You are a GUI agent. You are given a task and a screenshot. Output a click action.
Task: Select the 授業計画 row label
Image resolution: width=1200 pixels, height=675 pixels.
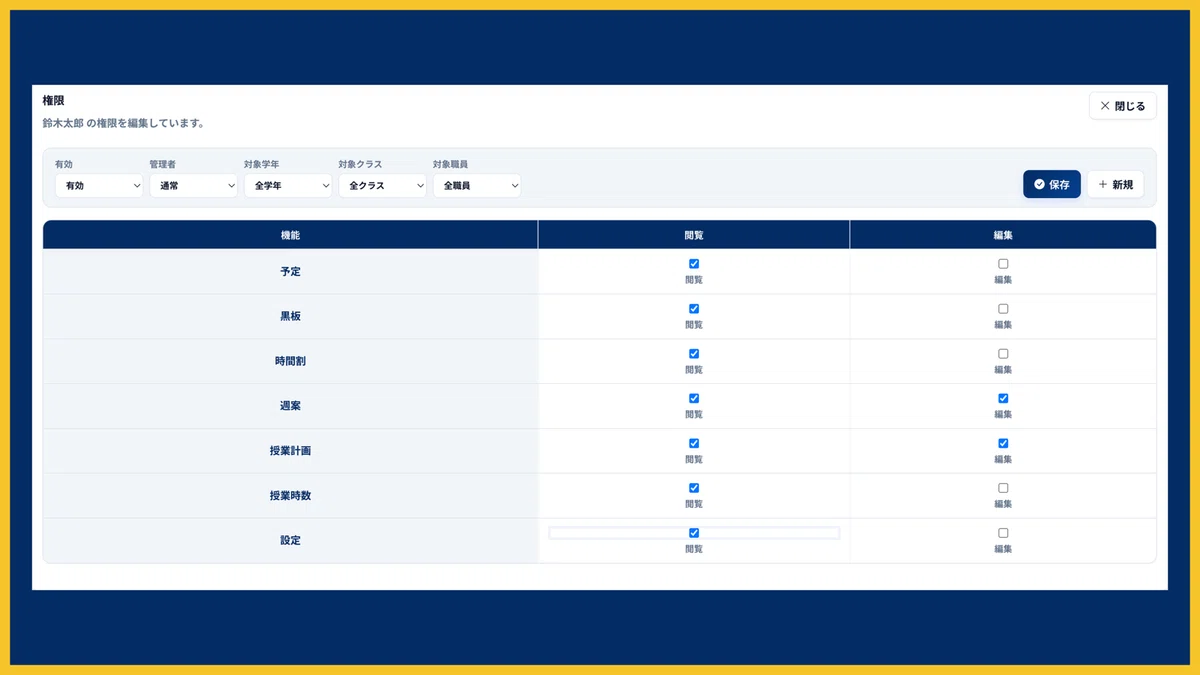(290, 451)
